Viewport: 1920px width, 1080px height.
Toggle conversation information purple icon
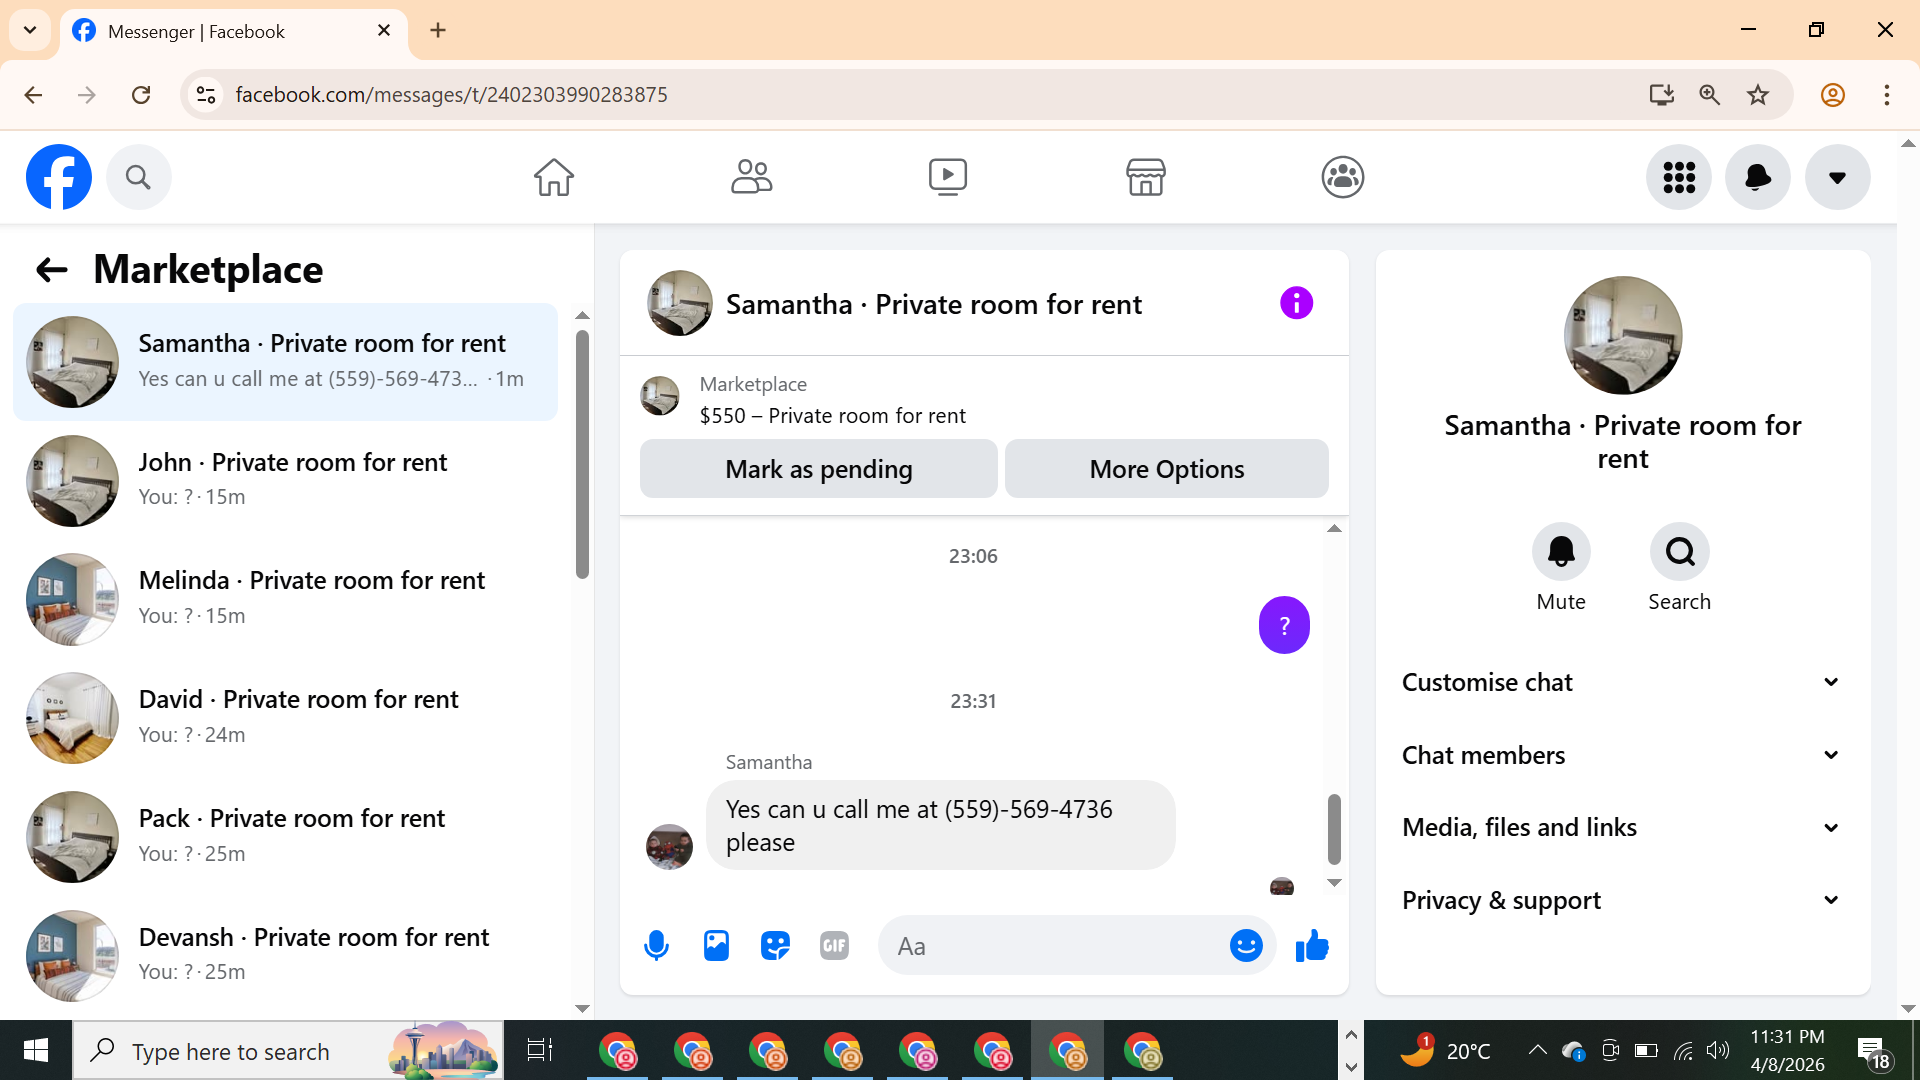click(1296, 303)
